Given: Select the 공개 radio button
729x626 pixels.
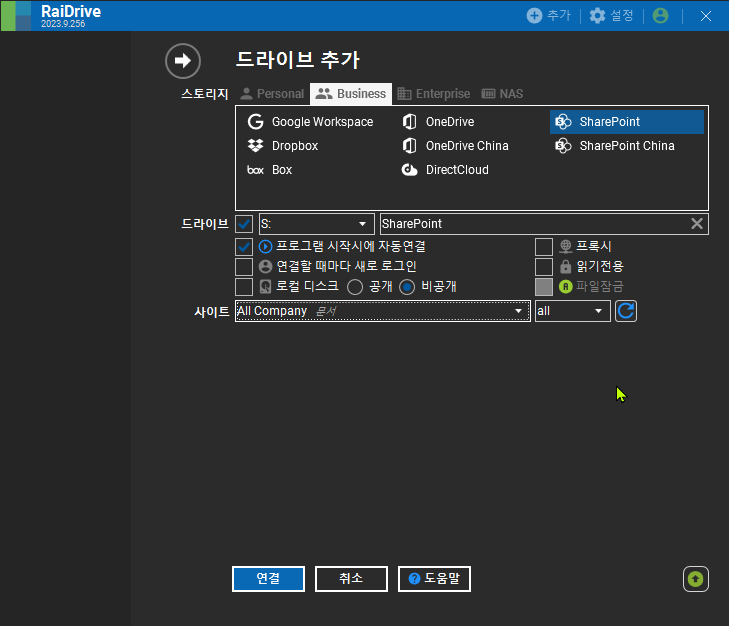Looking at the screenshot, I should (355, 287).
